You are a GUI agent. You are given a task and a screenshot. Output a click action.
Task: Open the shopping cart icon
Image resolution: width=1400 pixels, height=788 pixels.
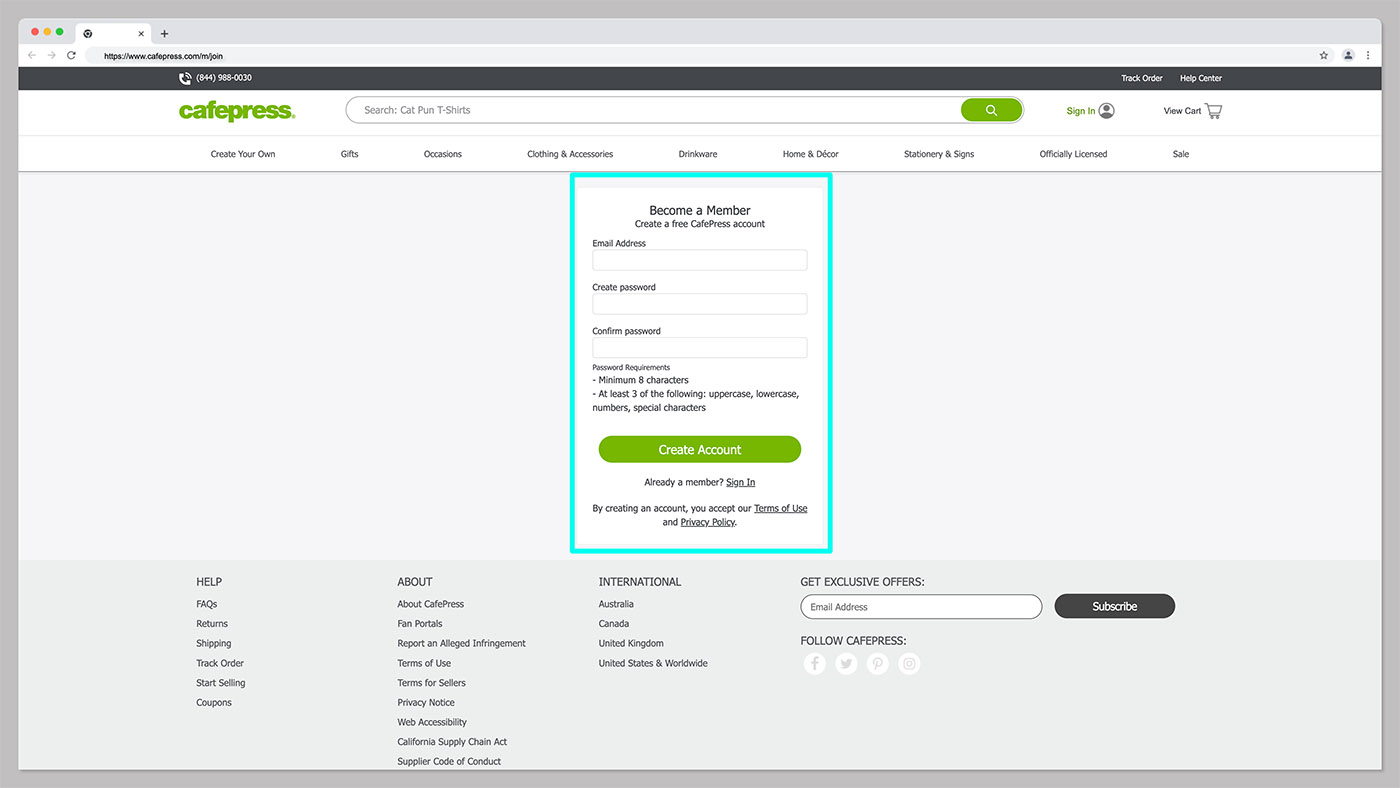1213,111
